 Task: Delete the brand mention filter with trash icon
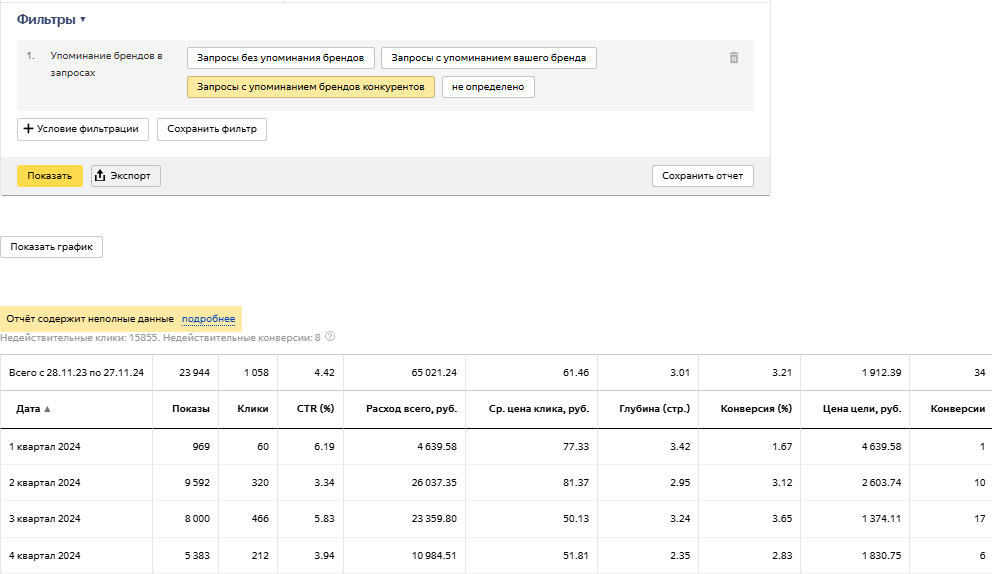pos(734,58)
